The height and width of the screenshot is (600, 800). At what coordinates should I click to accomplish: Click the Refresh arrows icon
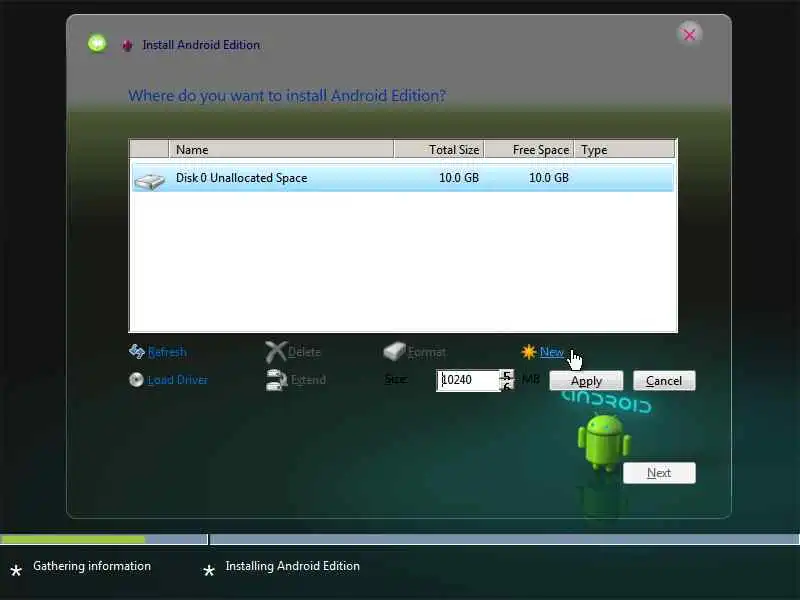[136, 351]
